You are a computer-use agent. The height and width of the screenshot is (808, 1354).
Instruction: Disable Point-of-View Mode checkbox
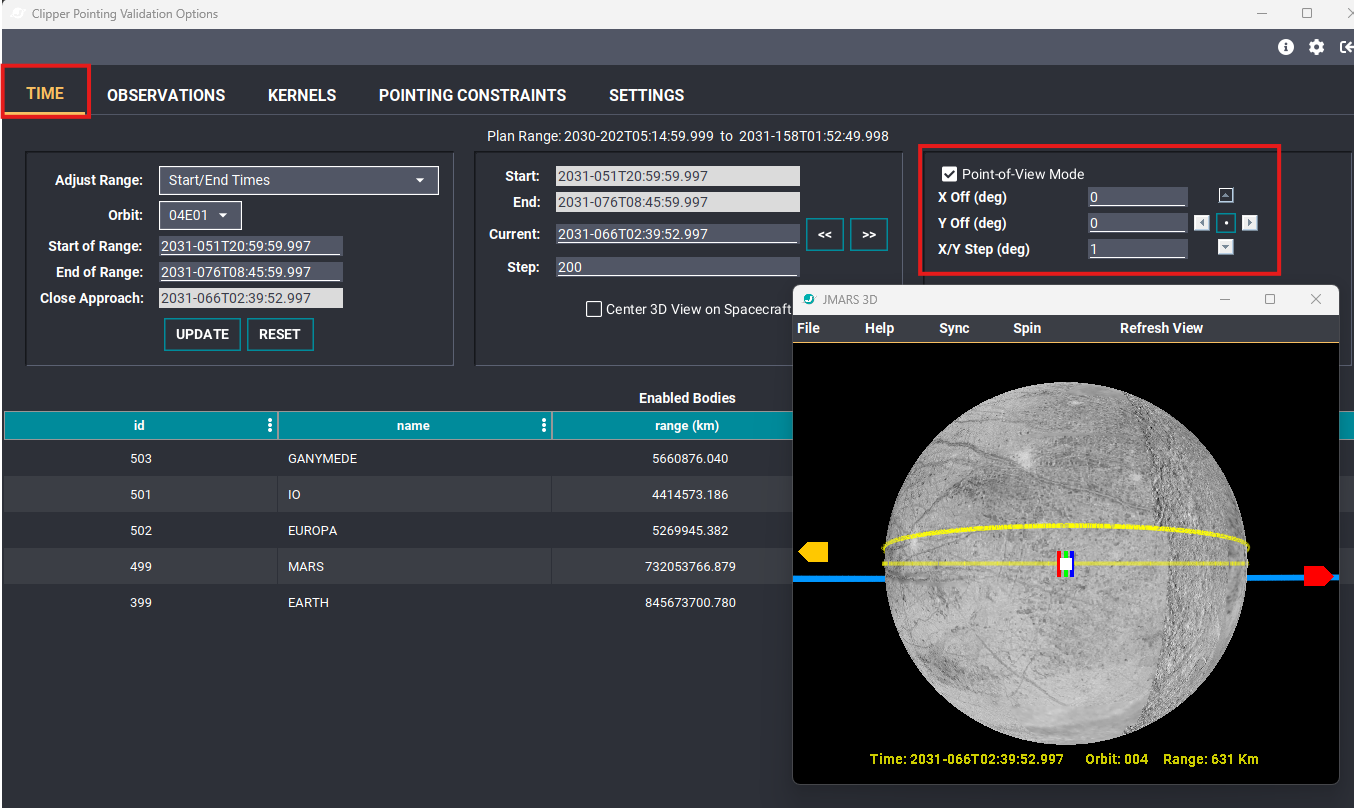click(x=950, y=174)
